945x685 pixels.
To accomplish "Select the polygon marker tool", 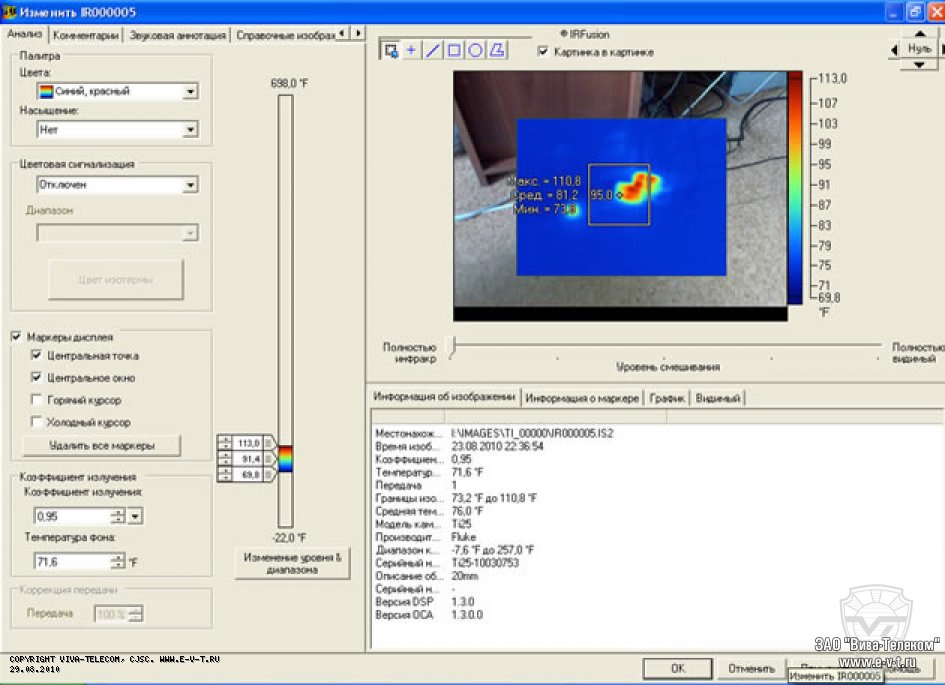I will (497, 51).
